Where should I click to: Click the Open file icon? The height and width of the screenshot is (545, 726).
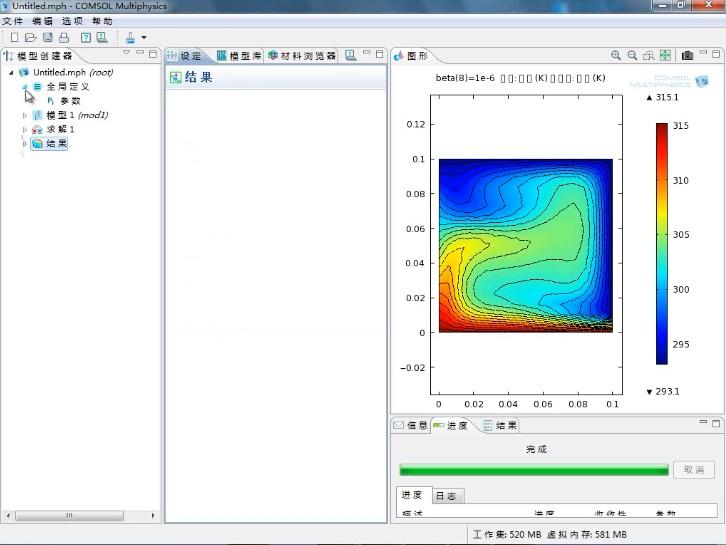tap(31, 38)
